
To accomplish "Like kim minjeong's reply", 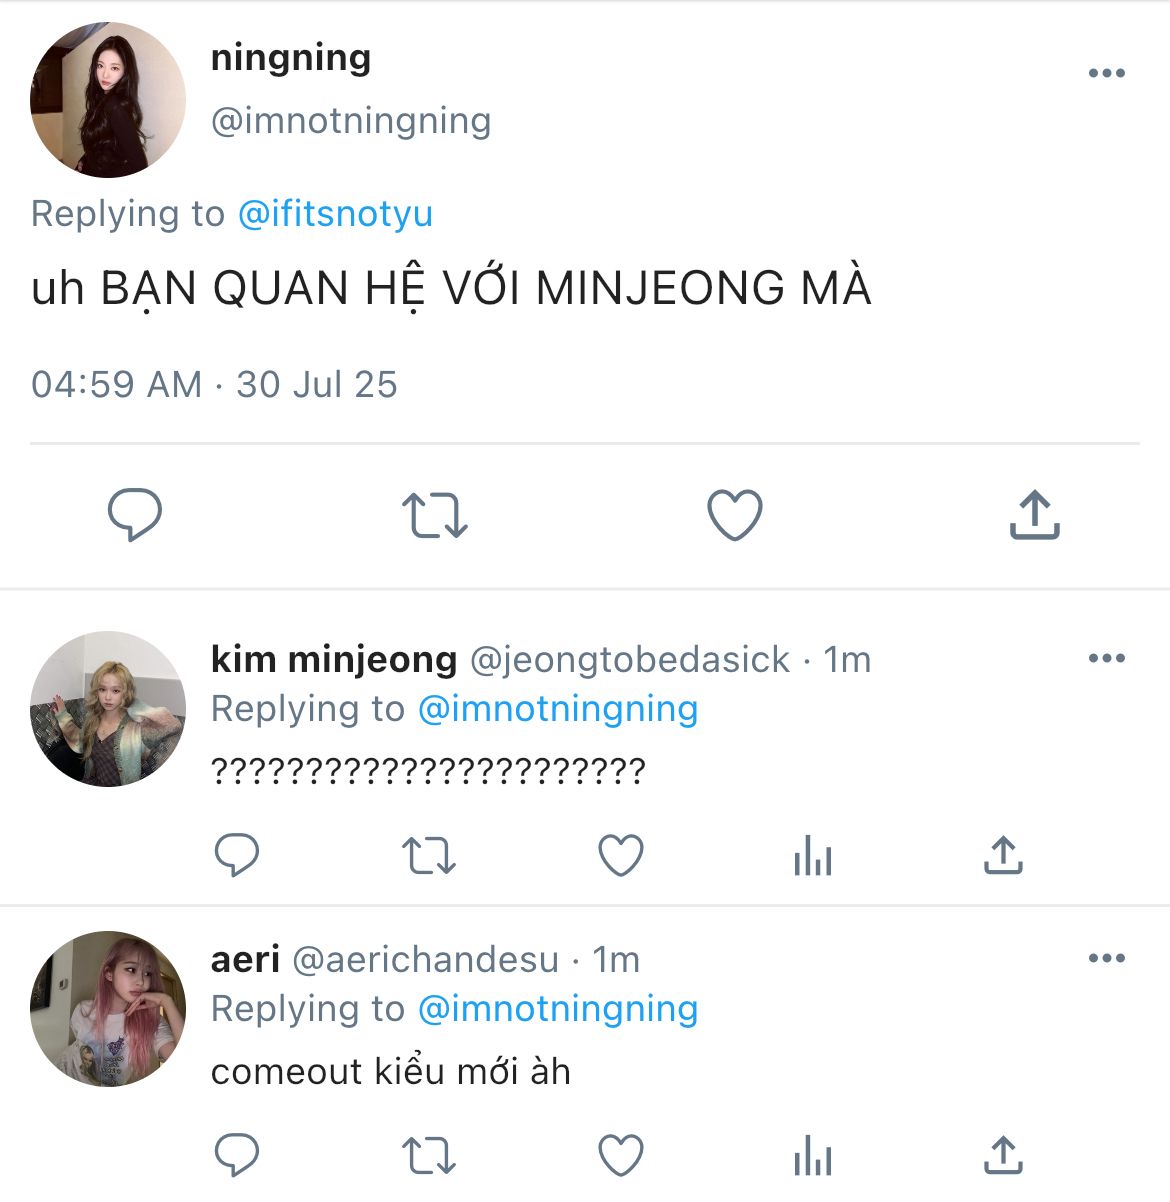I will point(620,856).
